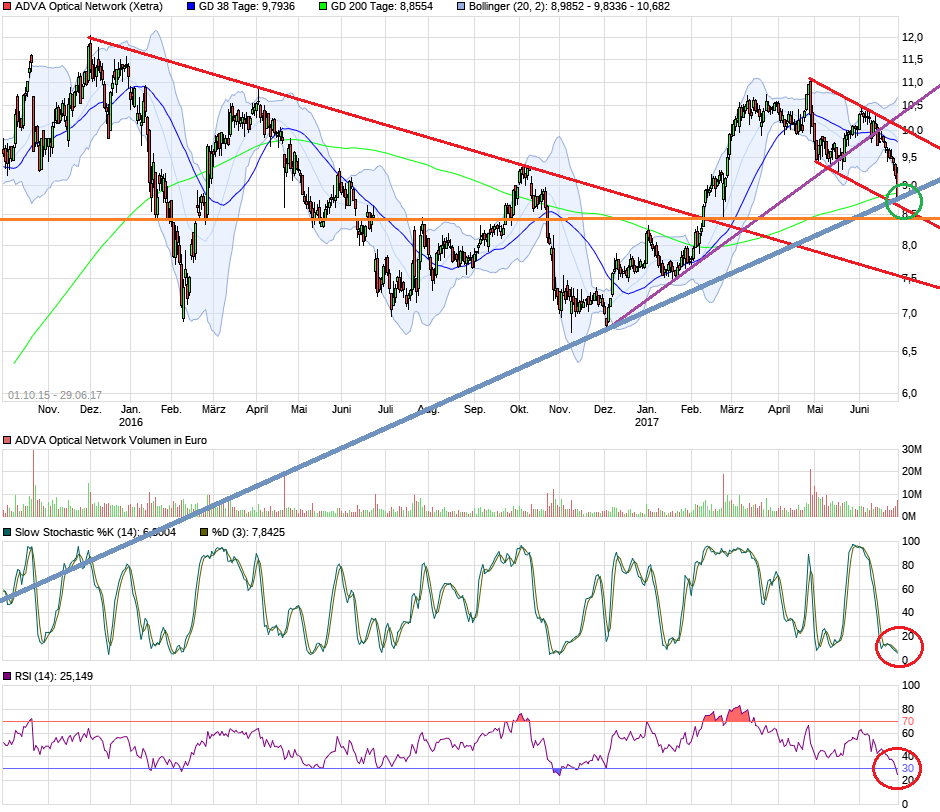Viewport: 940px width, 812px height.
Task: Click the '6,0' price axis value
Action: [x=909, y=393]
